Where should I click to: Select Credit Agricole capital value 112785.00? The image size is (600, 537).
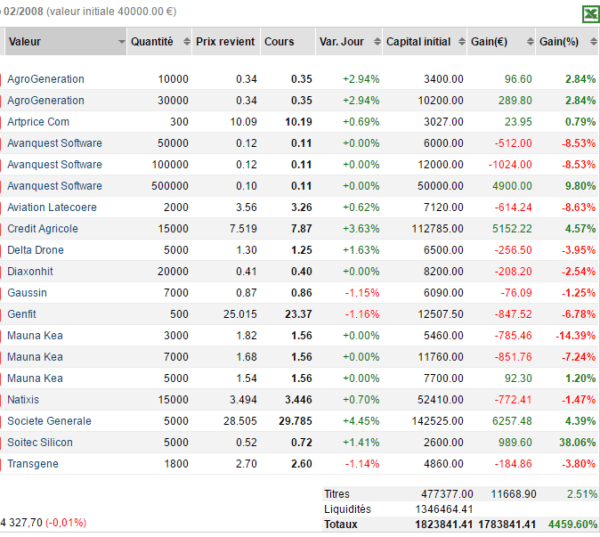438,229
